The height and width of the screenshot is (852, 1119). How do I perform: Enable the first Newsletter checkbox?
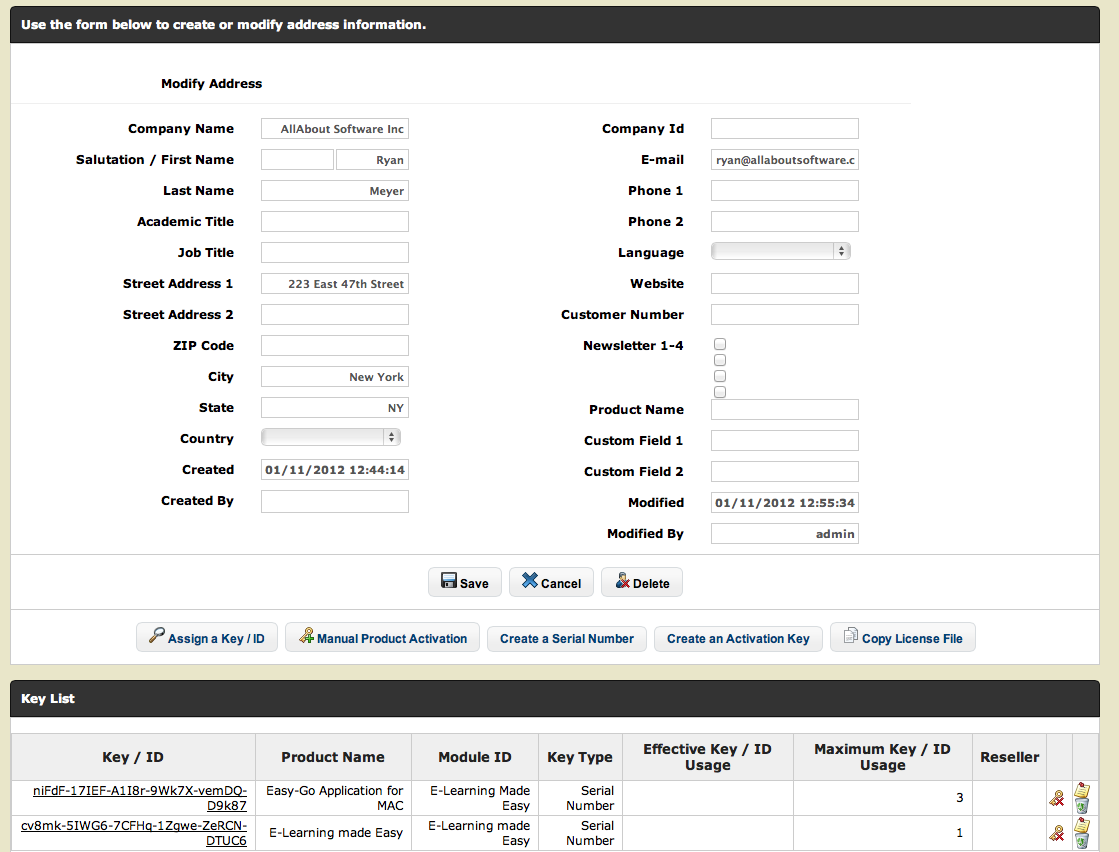coord(720,344)
